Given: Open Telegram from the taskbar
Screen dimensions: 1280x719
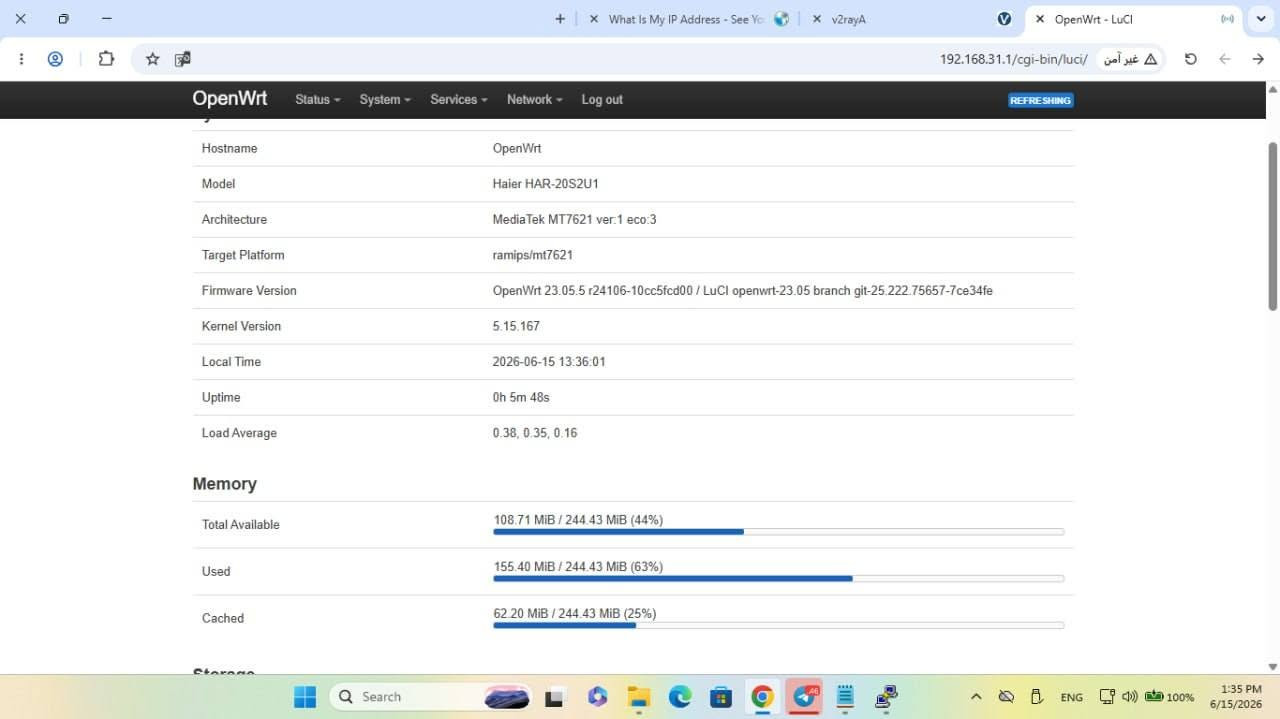Looking at the screenshot, I should pyautogui.click(x=804, y=697).
